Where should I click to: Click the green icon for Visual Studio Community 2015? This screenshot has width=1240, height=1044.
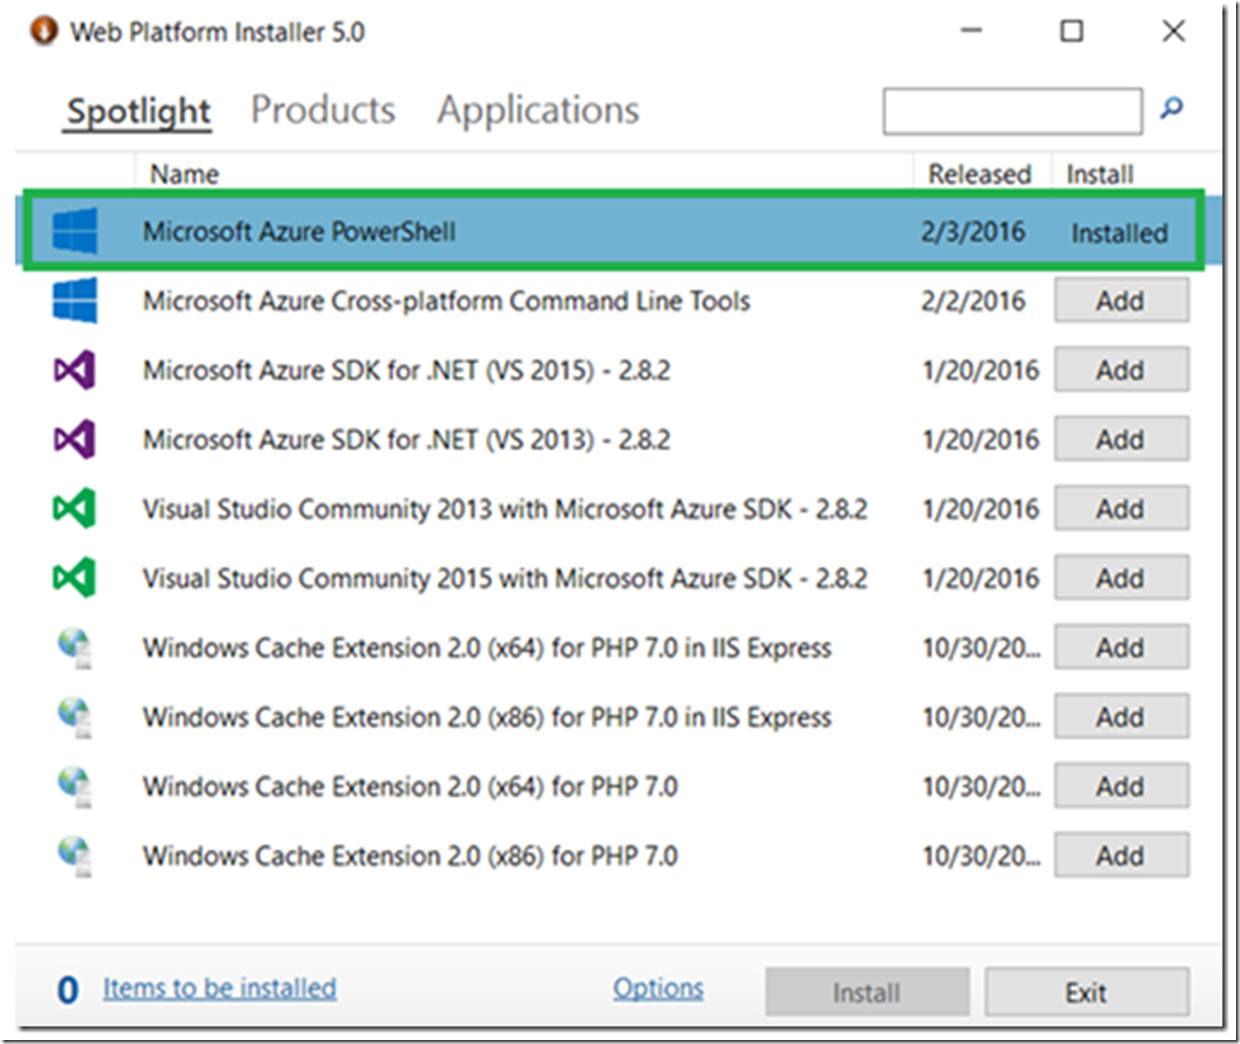pyautogui.click(x=75, y=578)
